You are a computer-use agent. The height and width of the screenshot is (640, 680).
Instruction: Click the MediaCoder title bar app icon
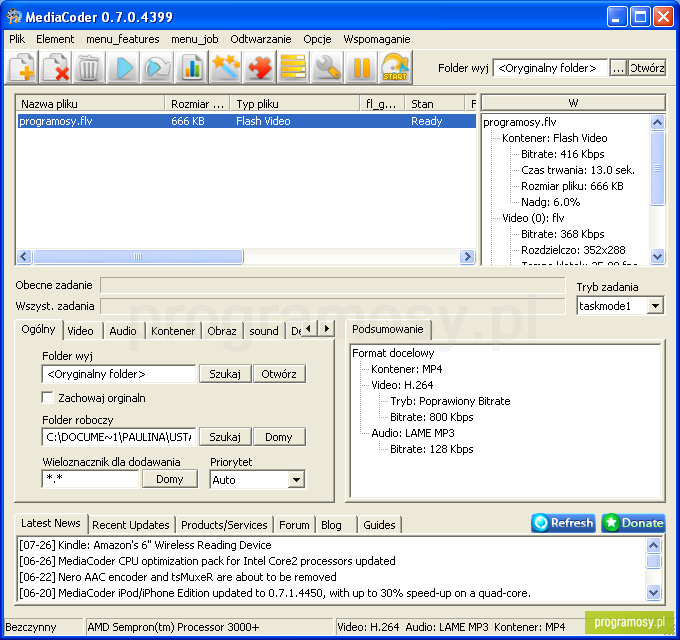14,17
